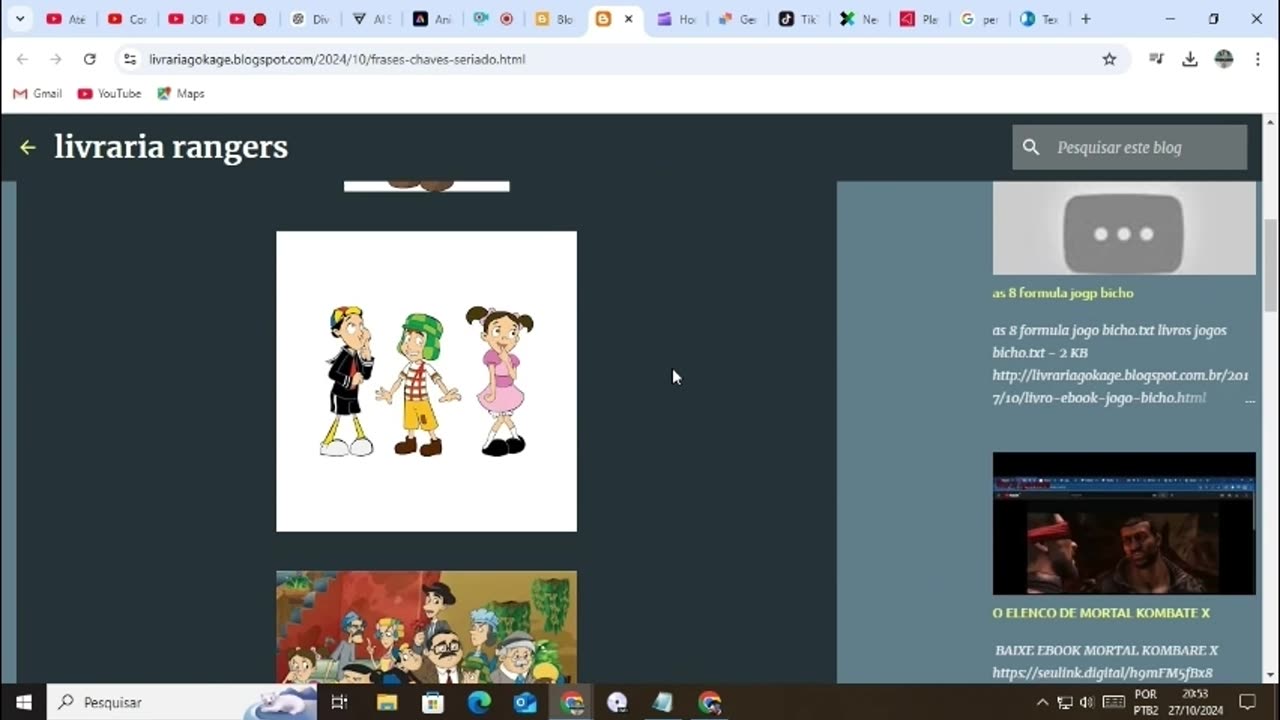Open the clock showing 20:53 27/10/2024

pyautogui.click(x=1194, y=702)
